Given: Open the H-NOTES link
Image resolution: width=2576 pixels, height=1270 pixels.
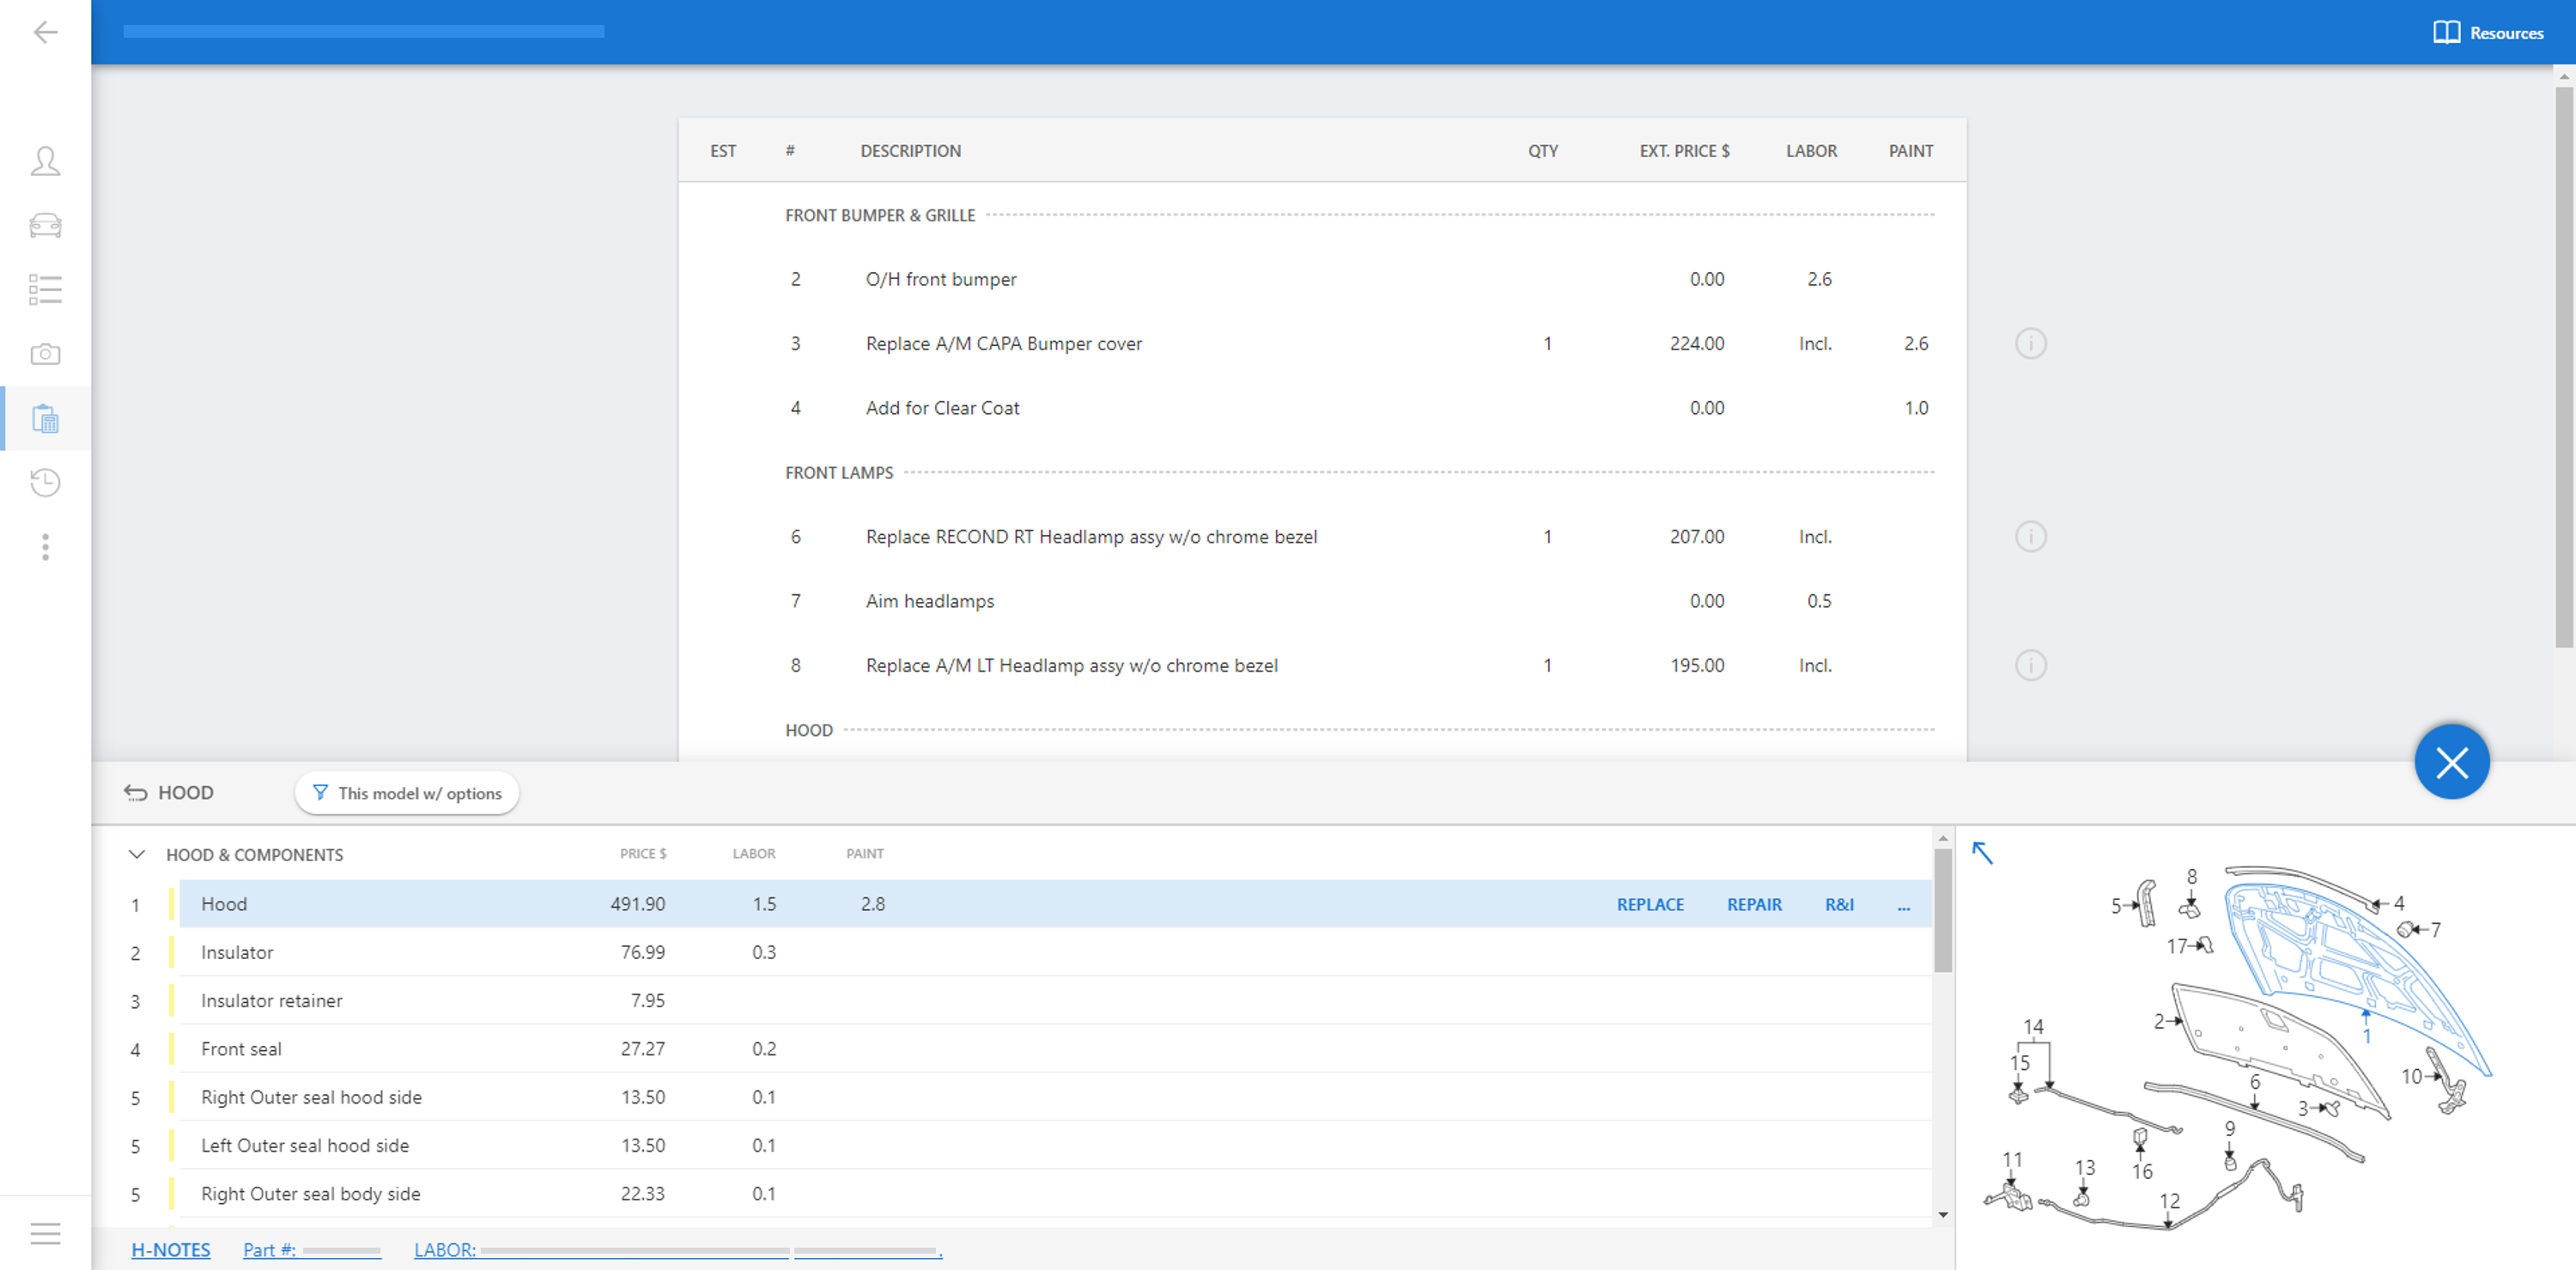Looking at the screenshot, I should click(x=170, y=1250).
